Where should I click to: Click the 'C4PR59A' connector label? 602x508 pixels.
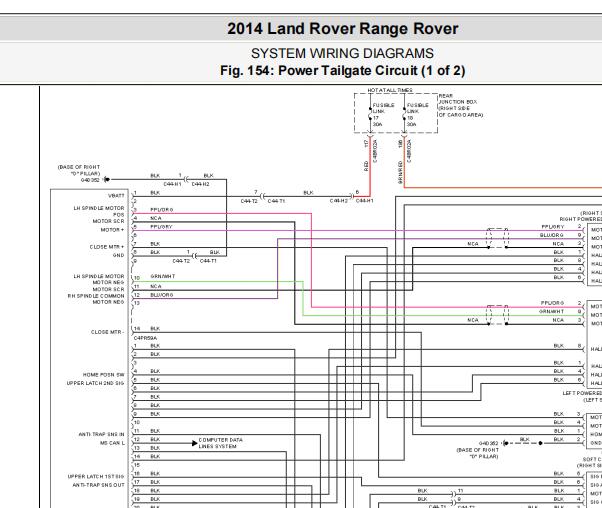(145, 338)
